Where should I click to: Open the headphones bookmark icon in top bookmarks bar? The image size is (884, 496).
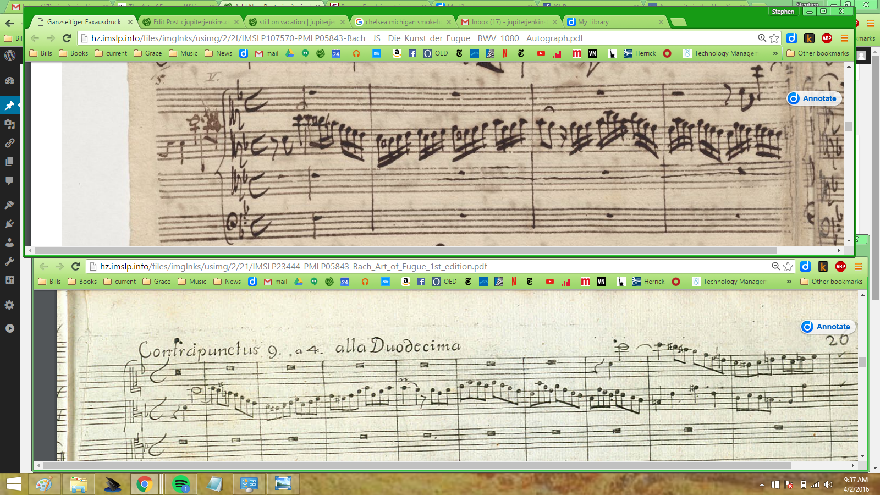pyautogui.click(x=356, y=54)
